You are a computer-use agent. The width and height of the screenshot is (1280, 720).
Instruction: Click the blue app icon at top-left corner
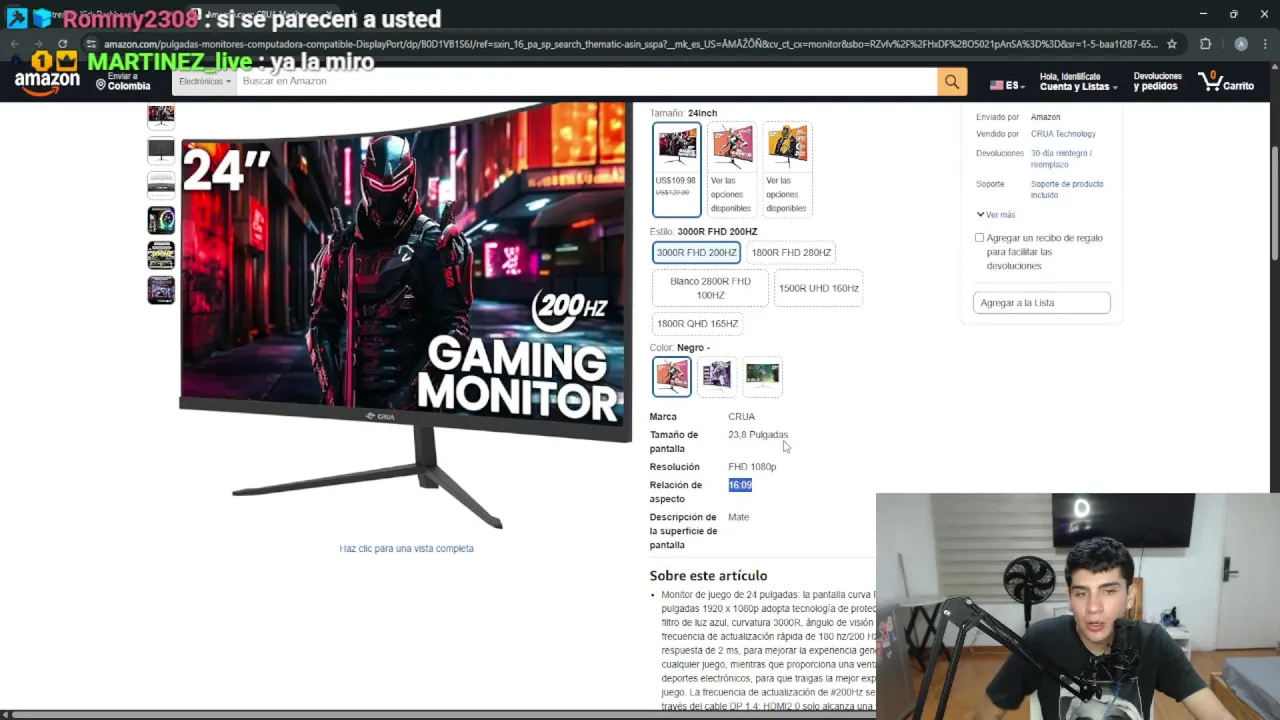(x=16, y=17)
